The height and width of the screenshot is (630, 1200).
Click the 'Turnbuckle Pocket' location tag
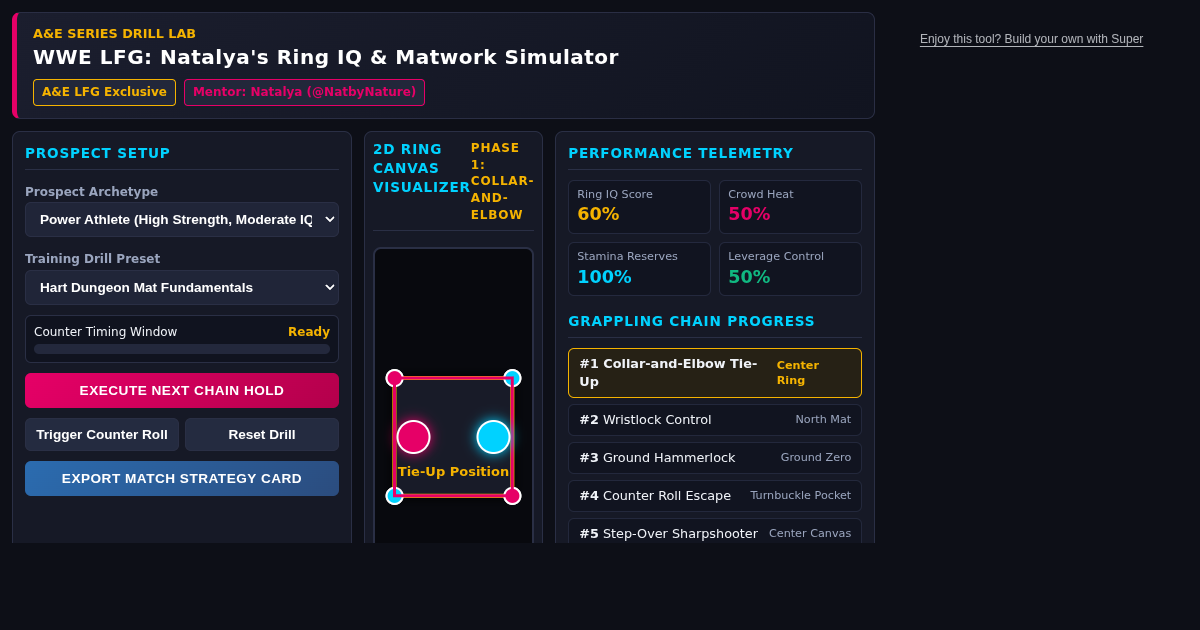pos(801,496)
